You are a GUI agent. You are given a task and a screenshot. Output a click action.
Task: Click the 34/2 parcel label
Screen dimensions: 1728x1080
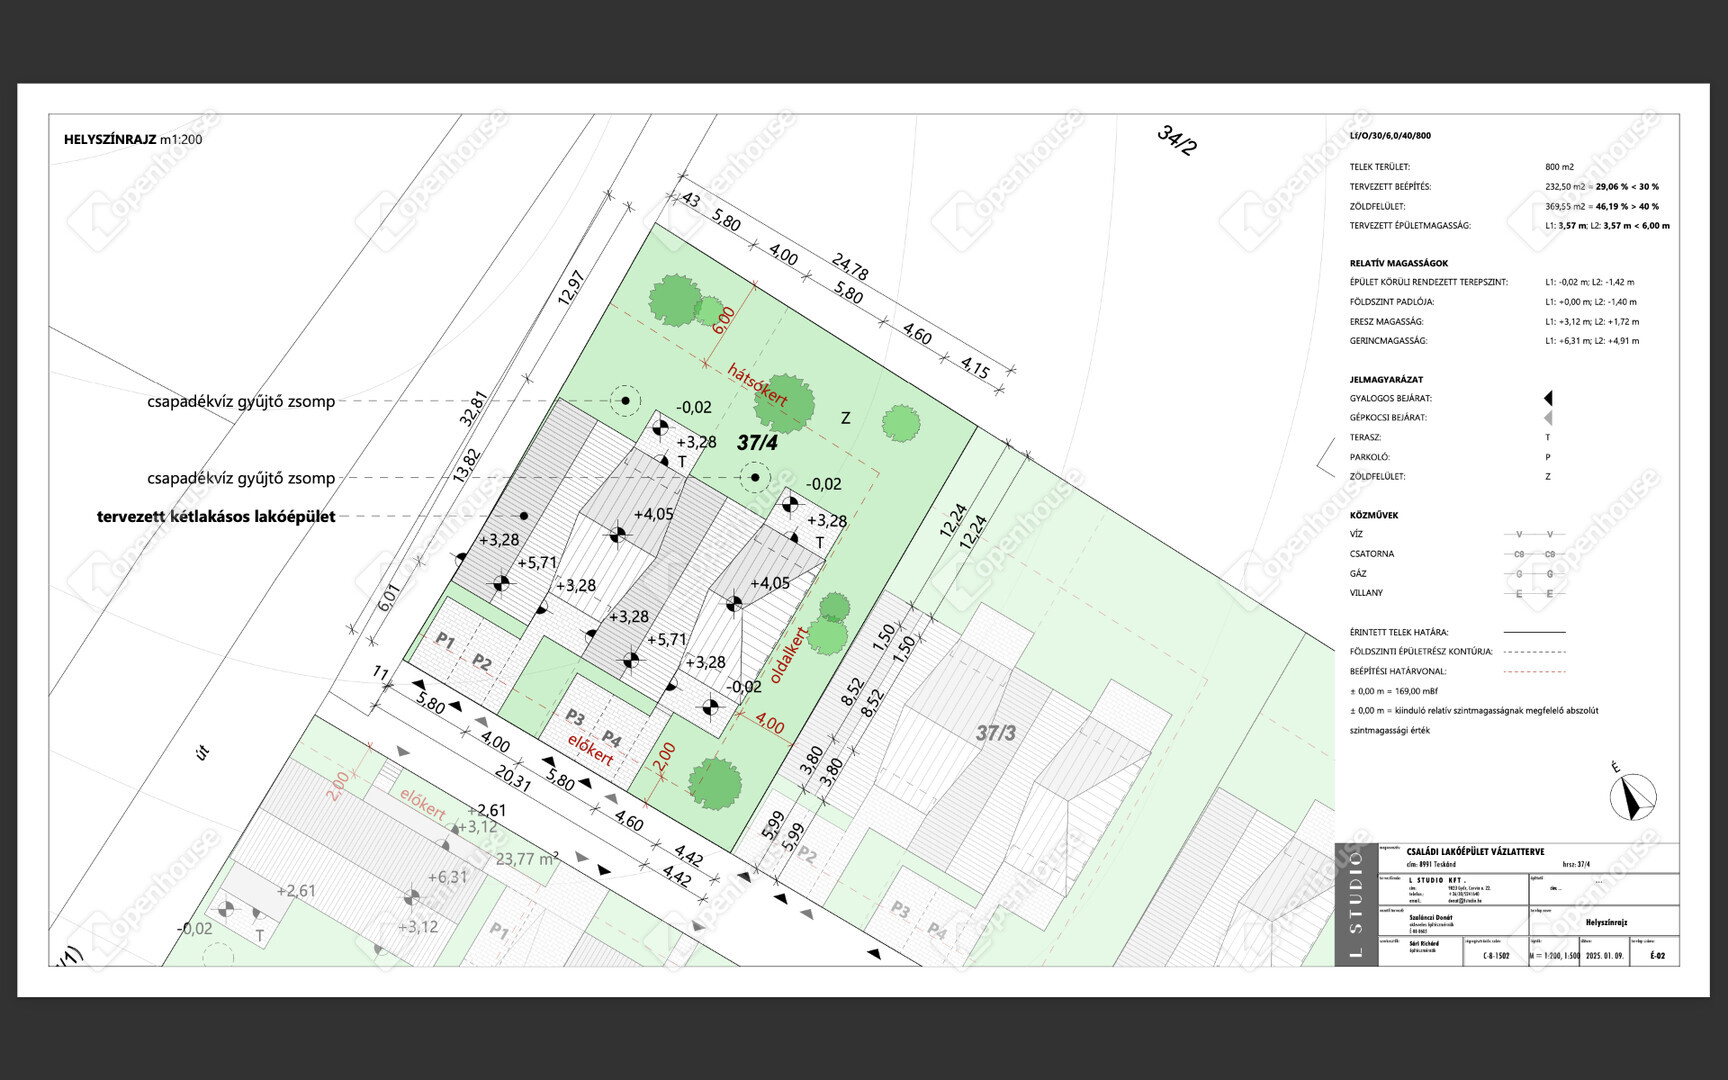click(x=1177, y=140)
